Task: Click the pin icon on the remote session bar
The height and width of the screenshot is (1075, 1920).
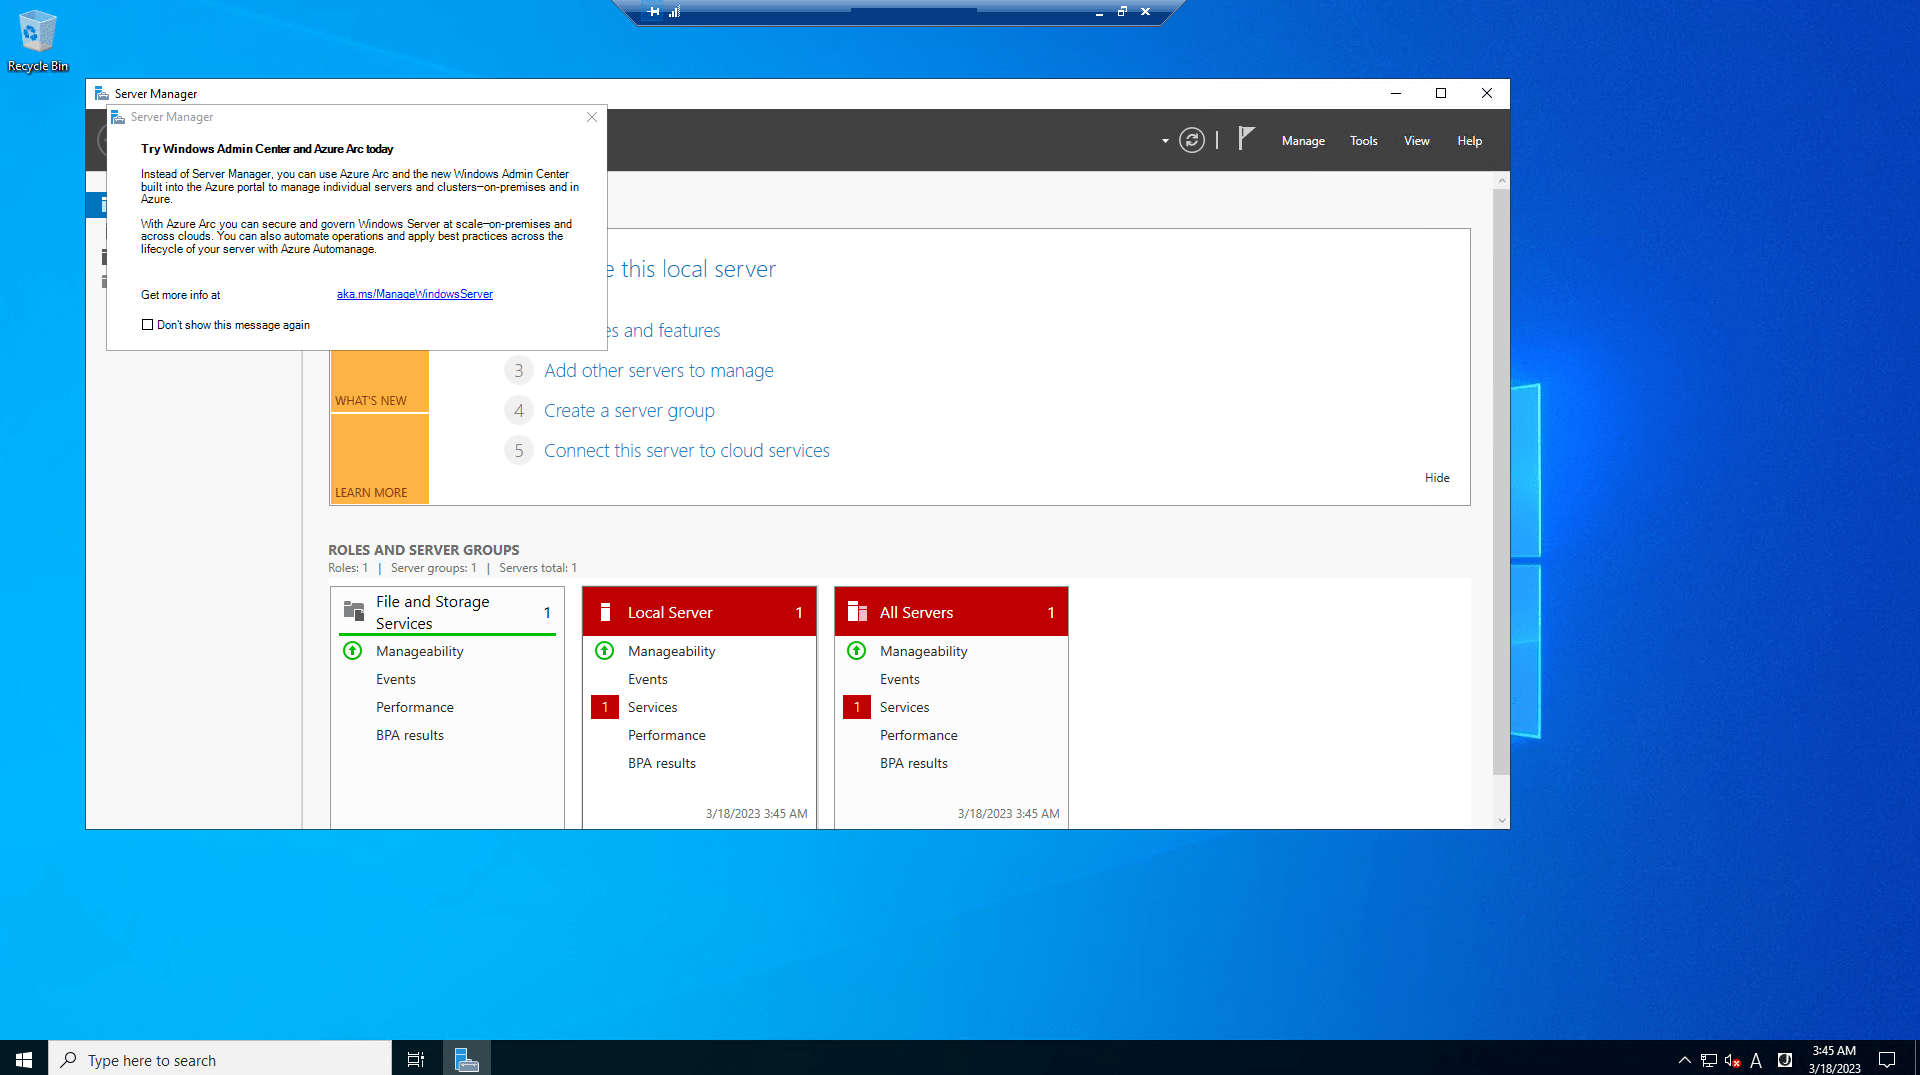Action: click(653, 12)
